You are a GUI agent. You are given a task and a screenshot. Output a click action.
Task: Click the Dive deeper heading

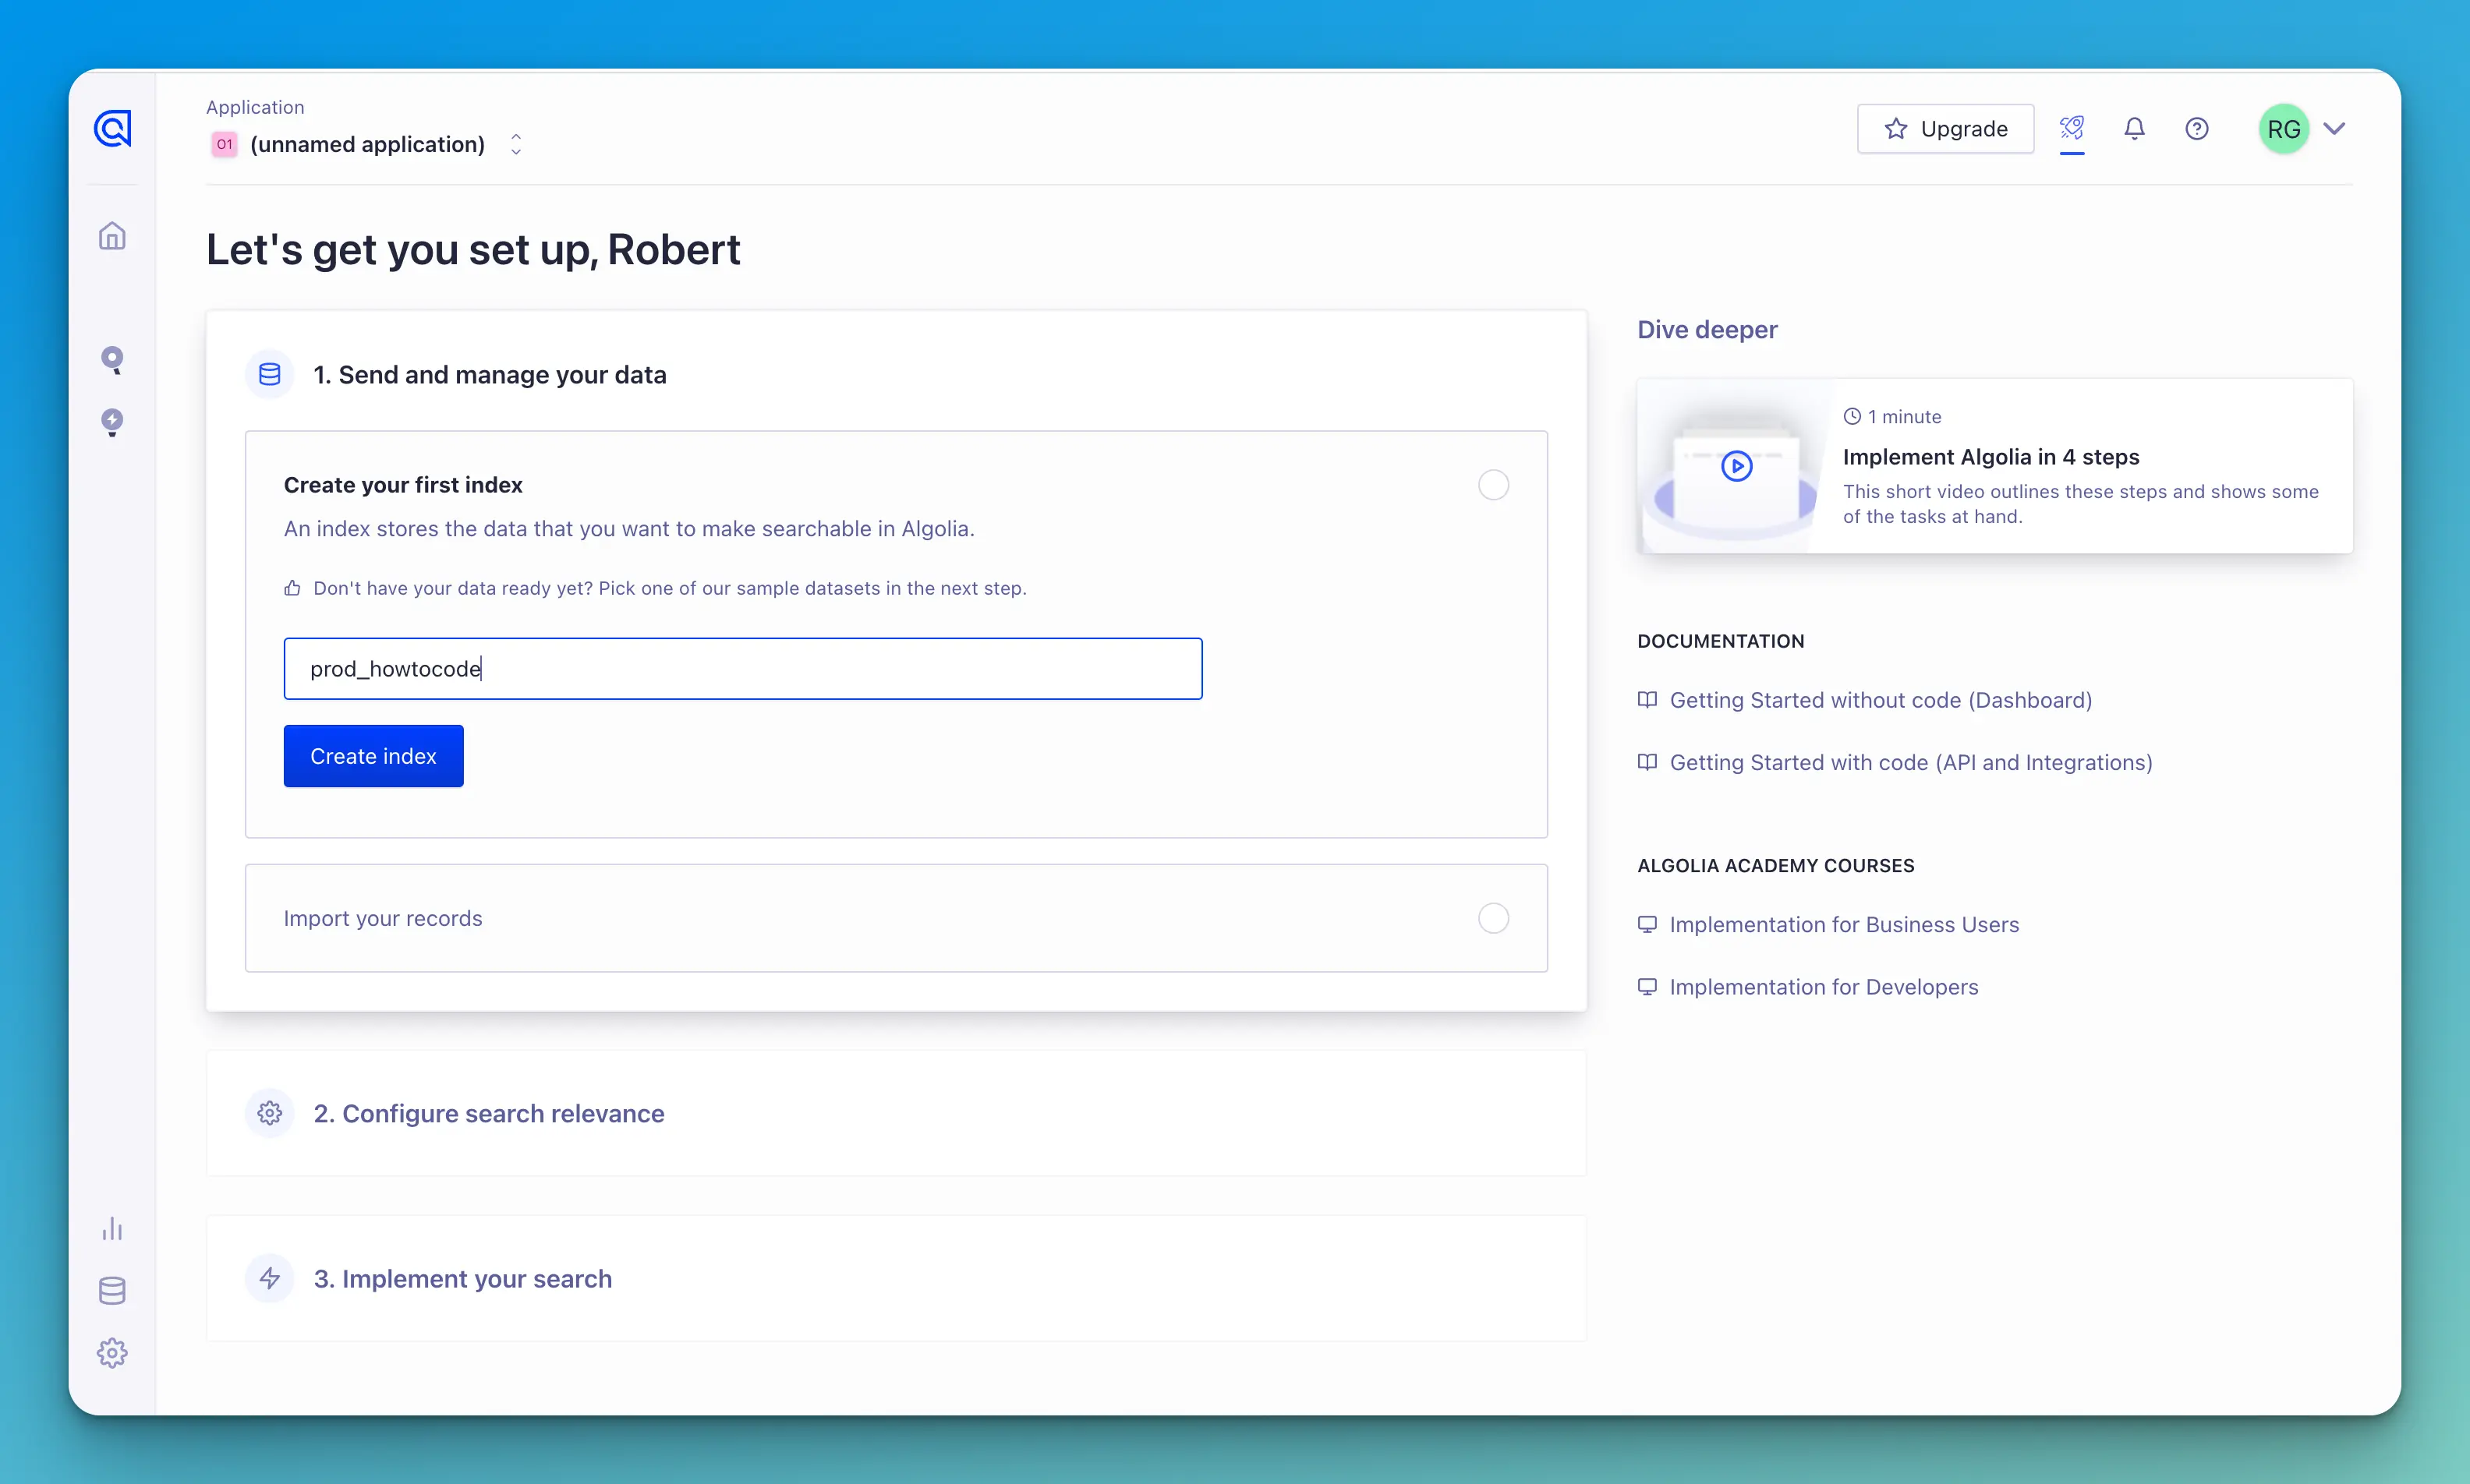pyautogui.click(x=1707, y=330)
